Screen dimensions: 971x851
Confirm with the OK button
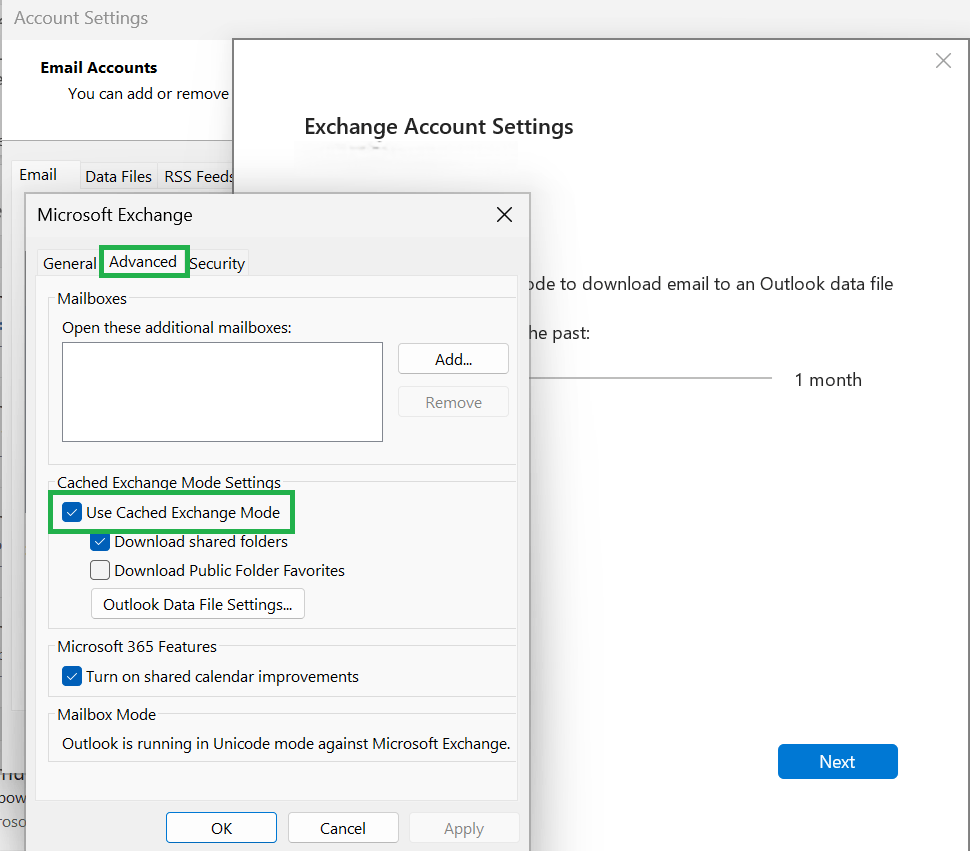[x=221, y=828]
